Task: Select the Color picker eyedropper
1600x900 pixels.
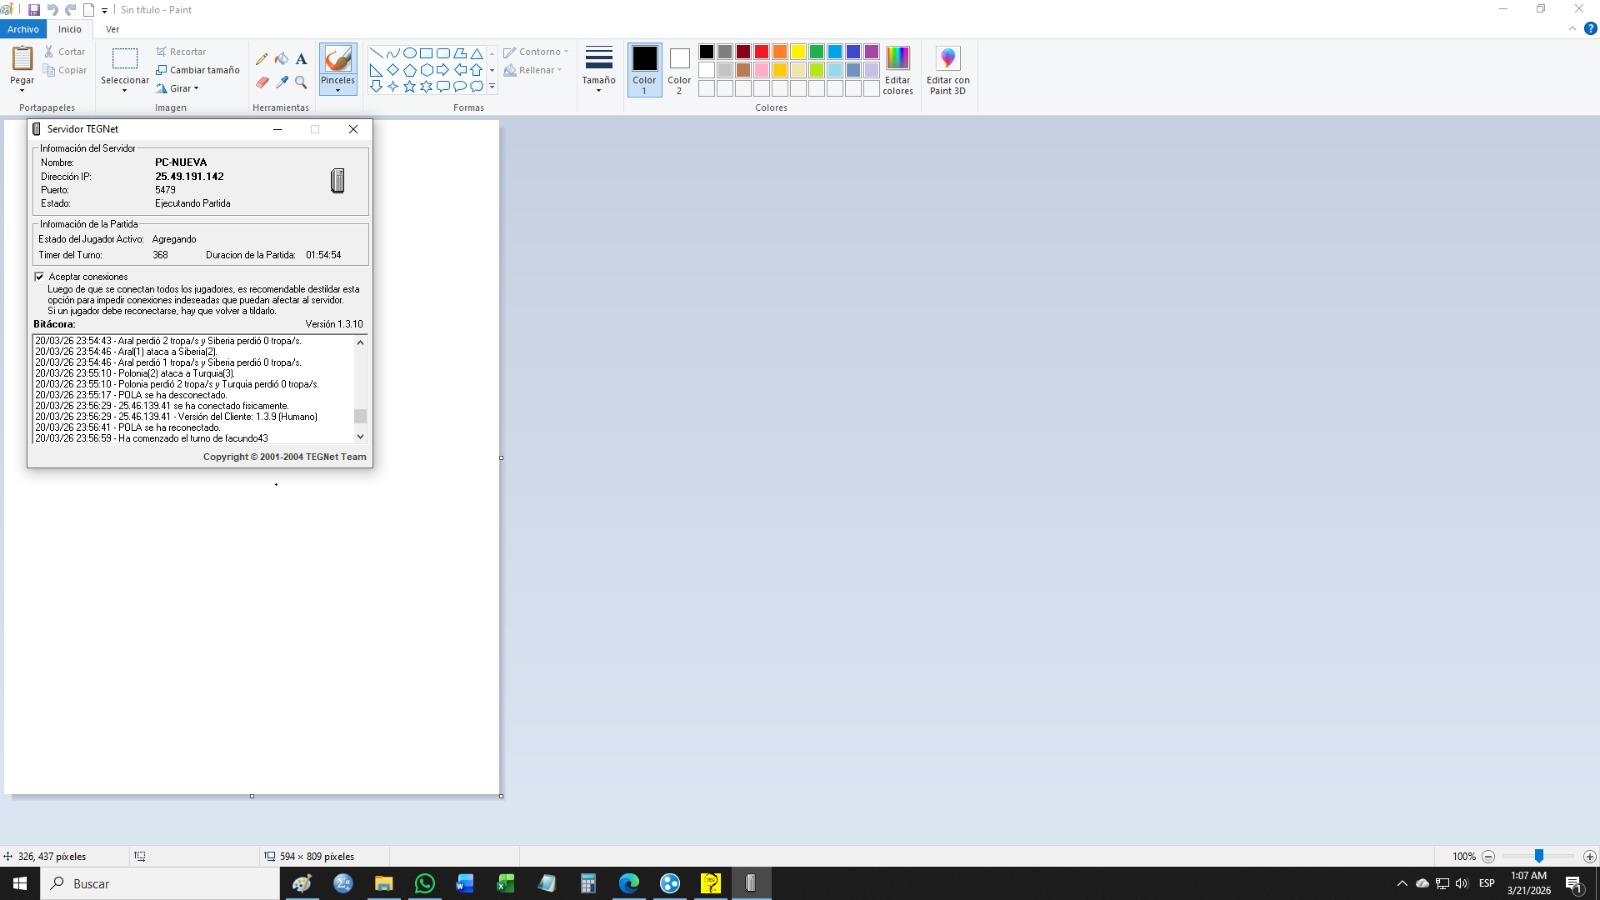Action: [282, 82]
